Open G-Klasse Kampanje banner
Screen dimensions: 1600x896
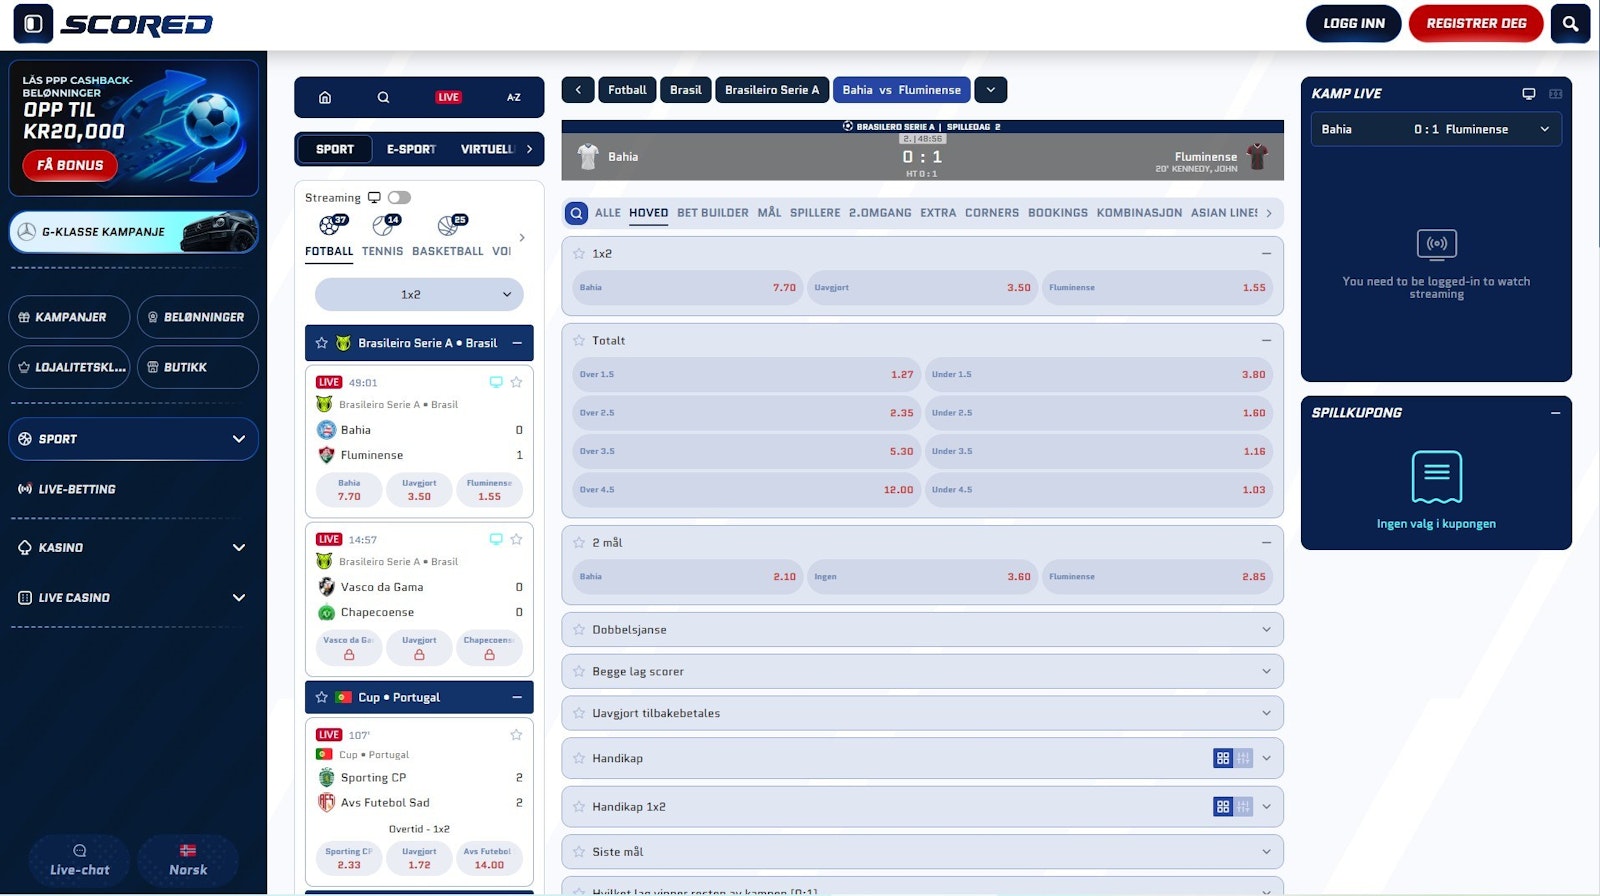coord(134,232)
